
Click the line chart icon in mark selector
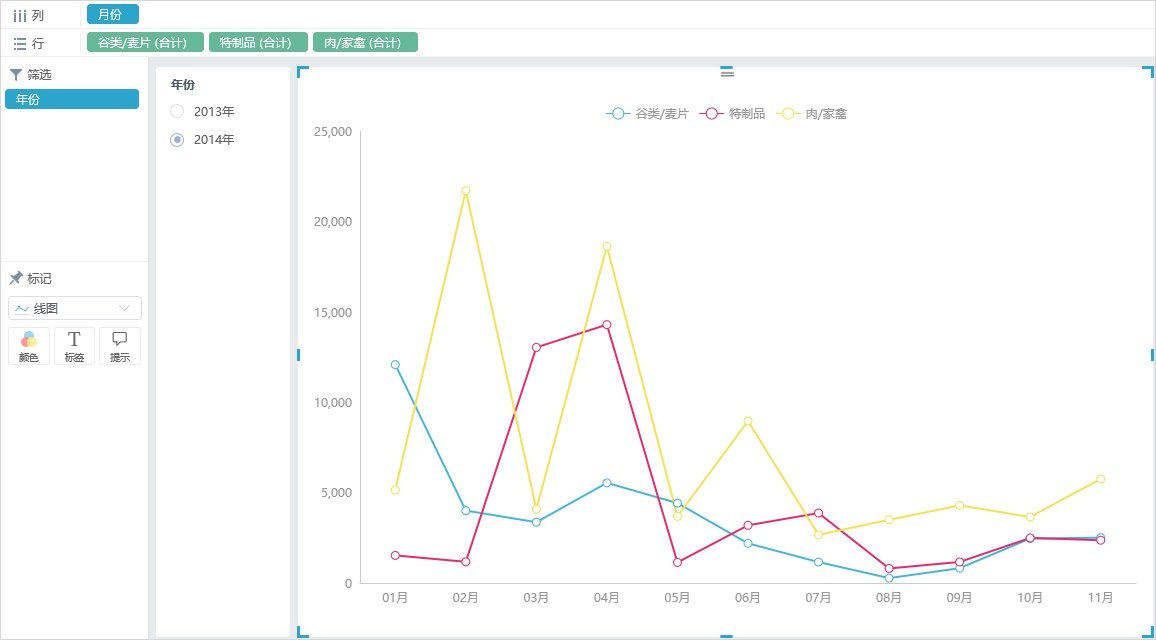pos(22,309)
